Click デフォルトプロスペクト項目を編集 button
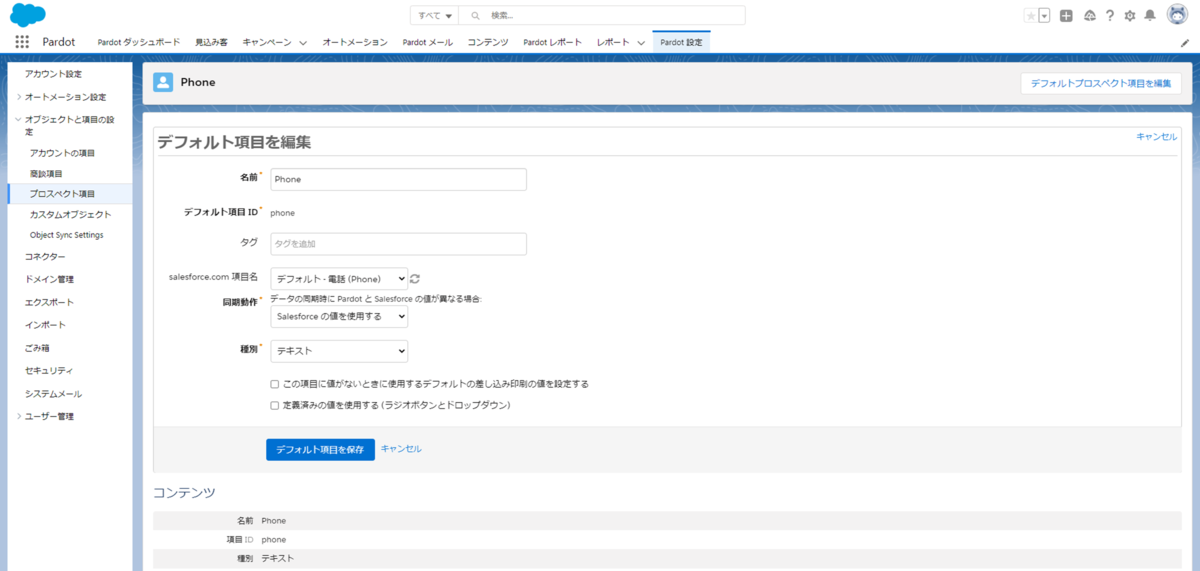1200x571 pixels. point(1100,83)
